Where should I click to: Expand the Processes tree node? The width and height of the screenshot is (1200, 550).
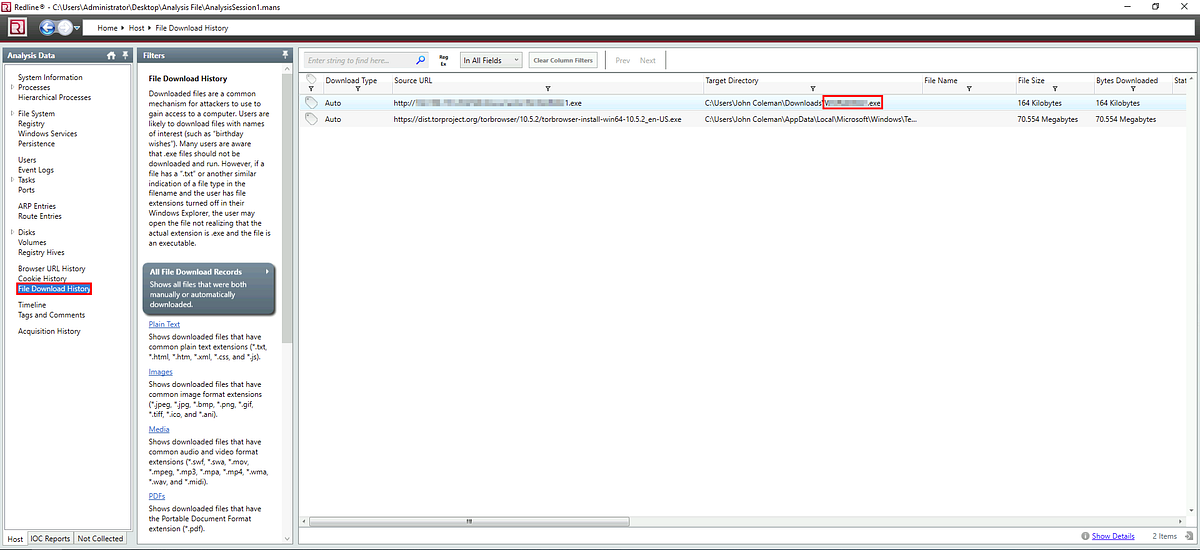12,87
